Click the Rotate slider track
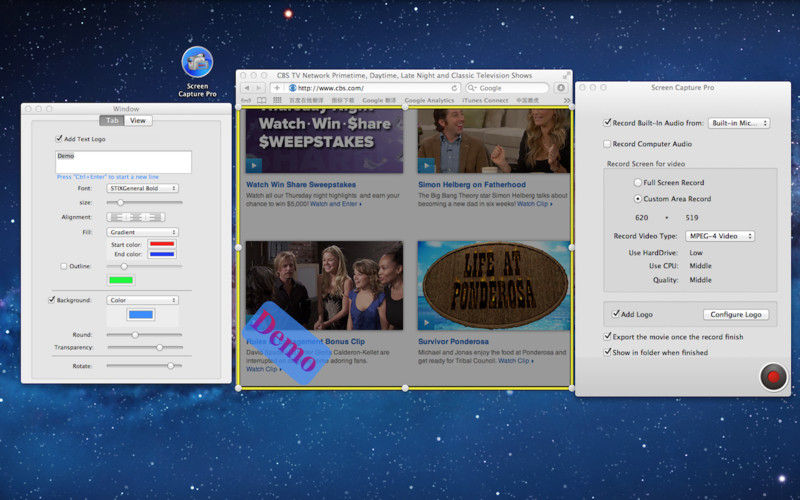800x500 pixels. pyautogui.click(x=144, y=366)
